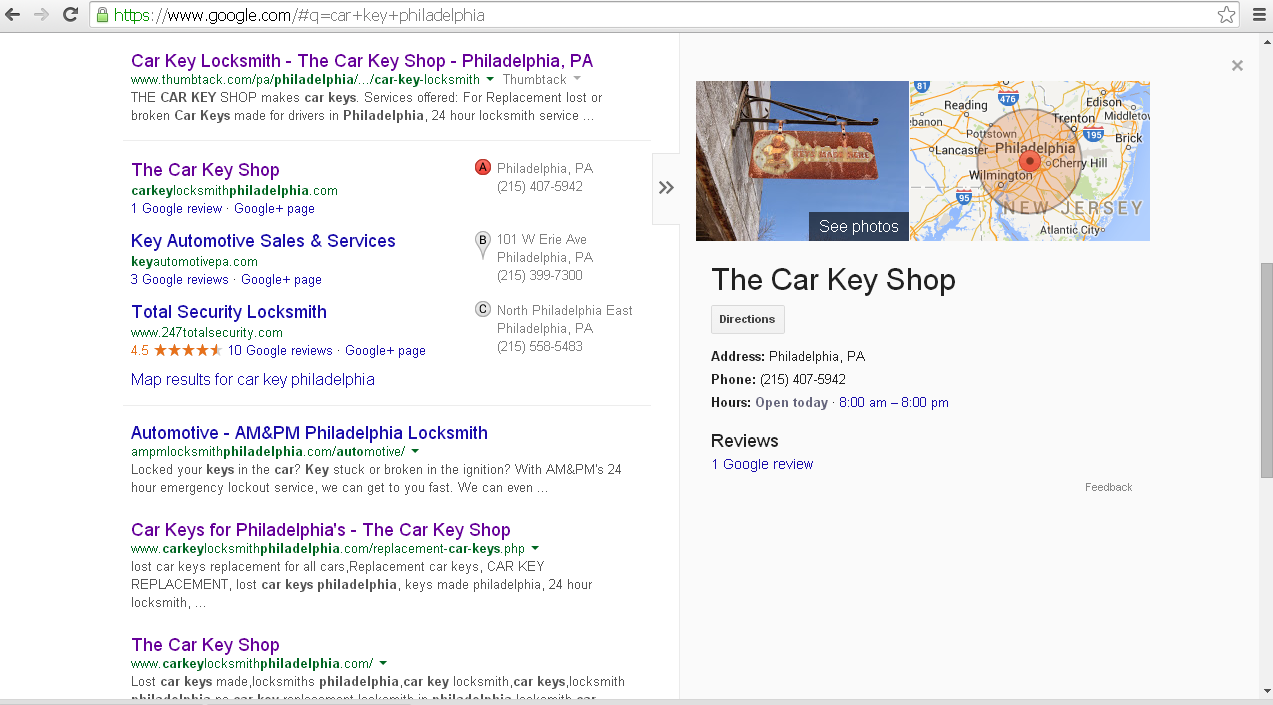This screenshot has height=705, width=1273.
Task: Click the address bar URL field
Action: click(660, 15)
